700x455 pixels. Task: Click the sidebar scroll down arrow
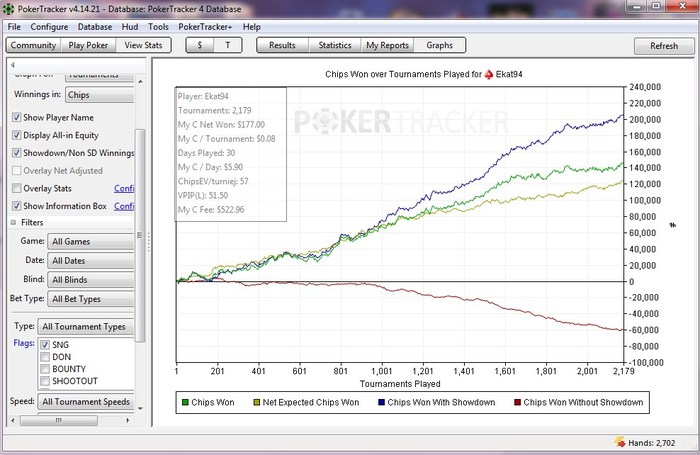coord(140,408)
